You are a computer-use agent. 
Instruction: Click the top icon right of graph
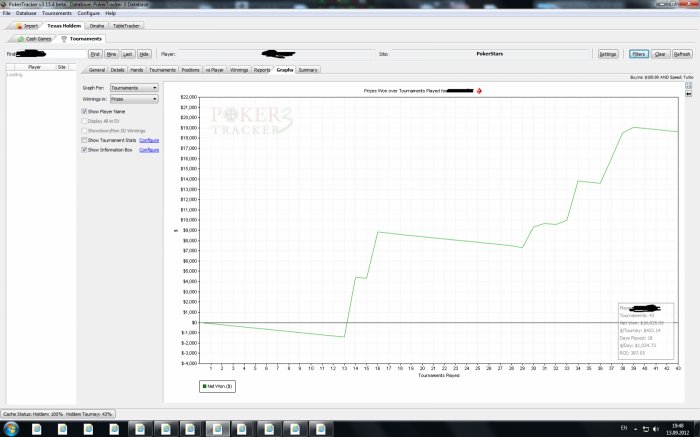coord(688,85)
